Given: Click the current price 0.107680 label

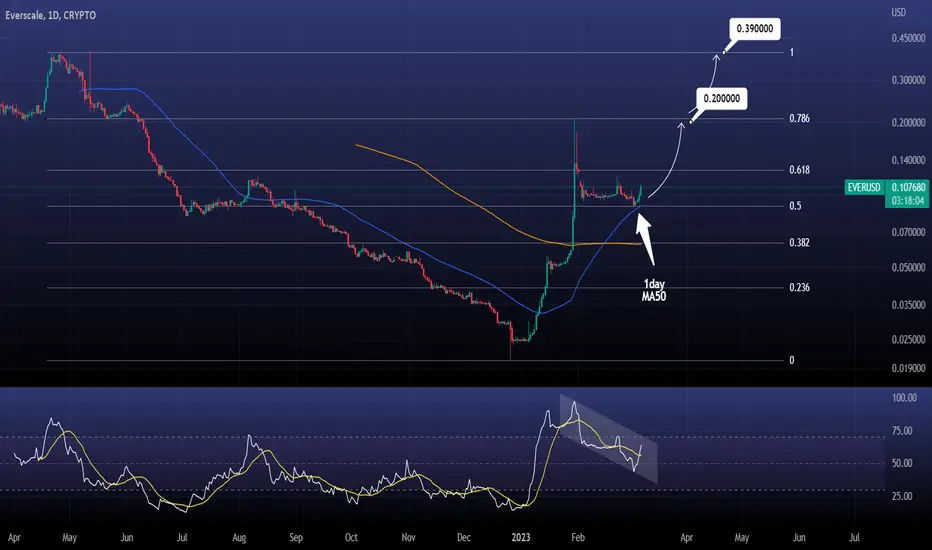Looking at the screenshot, I should click(x=908, y=187).
